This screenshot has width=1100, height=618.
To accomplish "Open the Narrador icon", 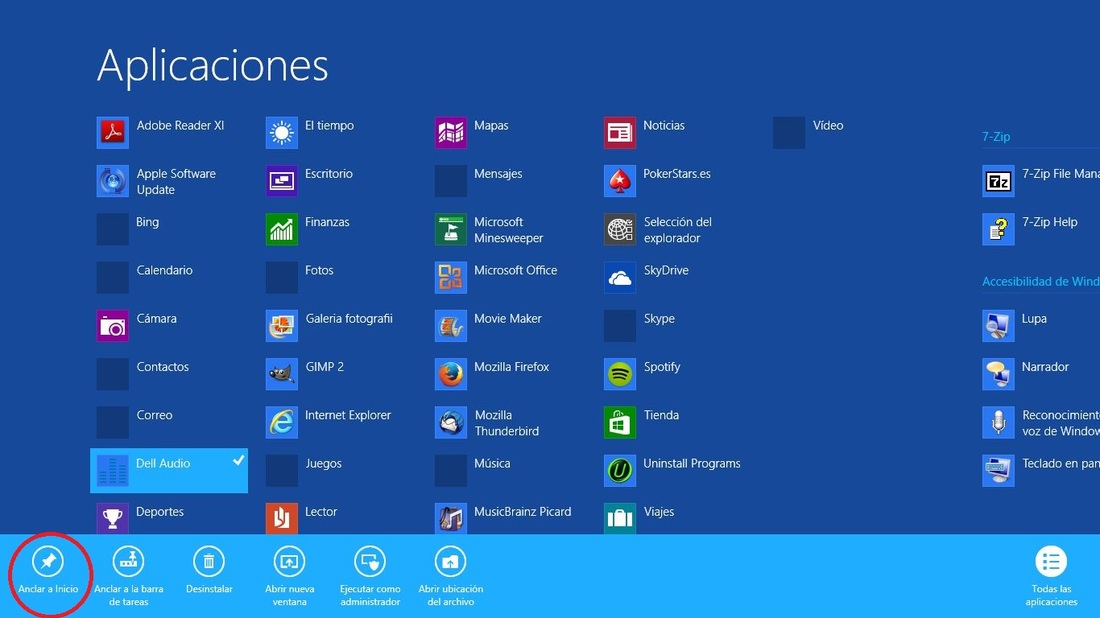I will point(998,374).
